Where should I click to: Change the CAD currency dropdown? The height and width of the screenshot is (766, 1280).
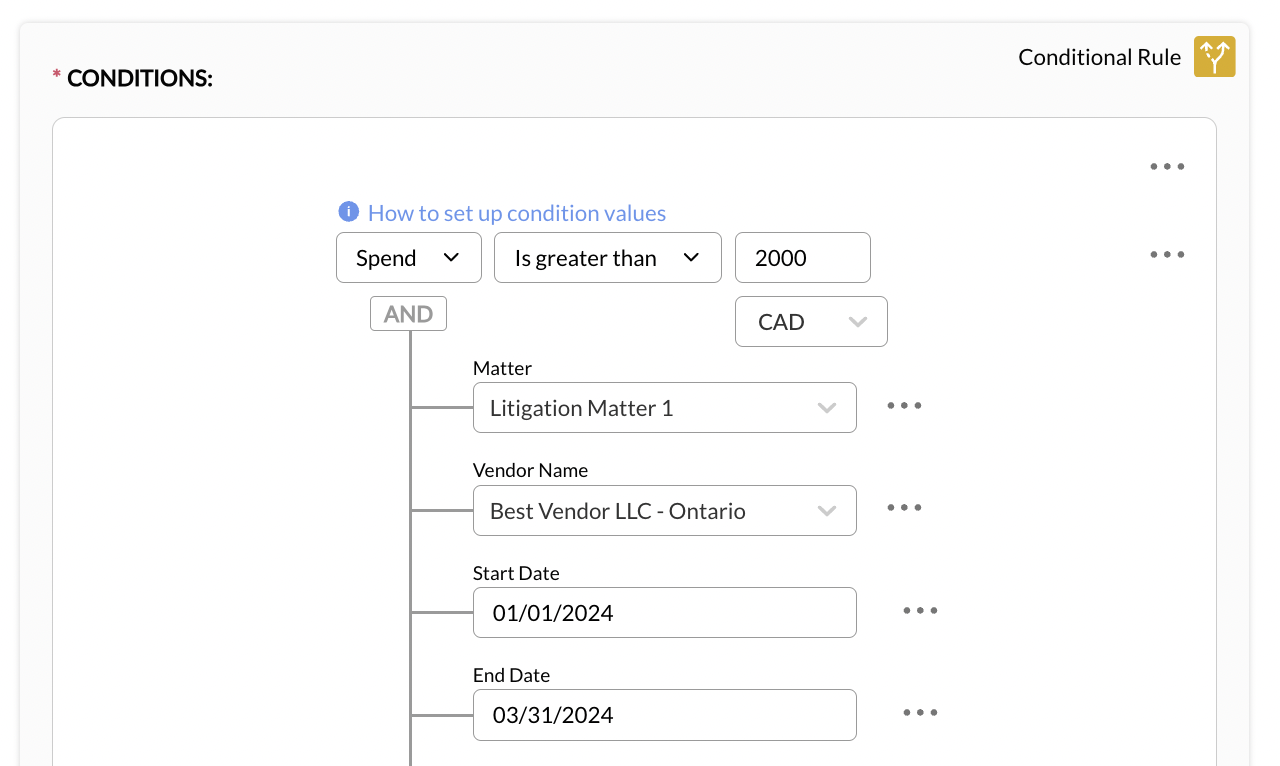coord(810,322)
